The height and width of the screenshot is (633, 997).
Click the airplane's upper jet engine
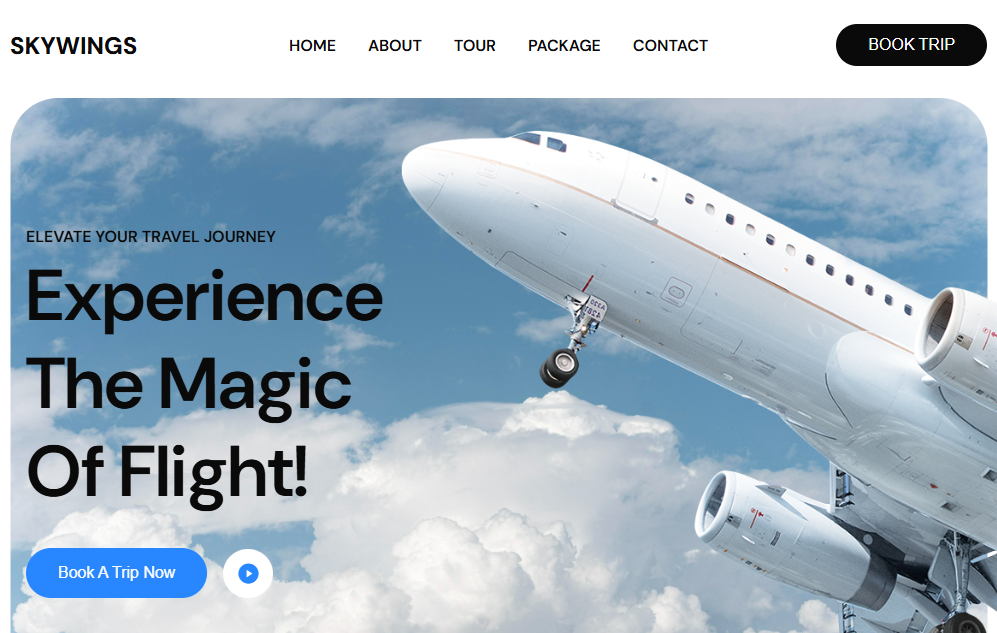(956, 339)
